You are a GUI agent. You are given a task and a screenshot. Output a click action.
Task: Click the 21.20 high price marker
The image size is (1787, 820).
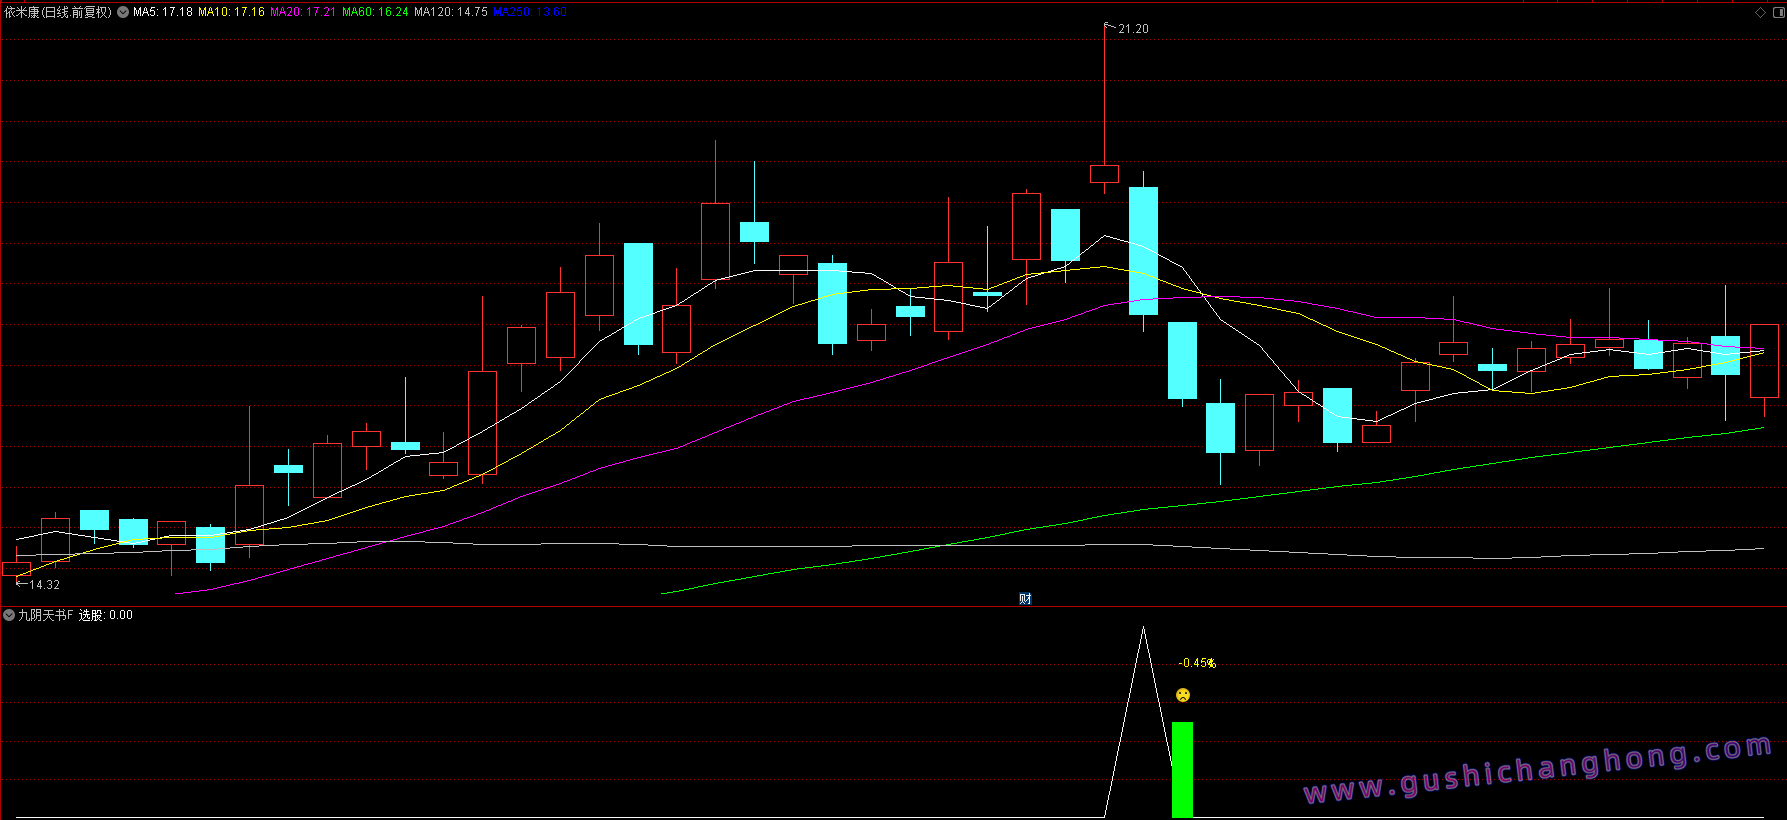point(1133,29)
